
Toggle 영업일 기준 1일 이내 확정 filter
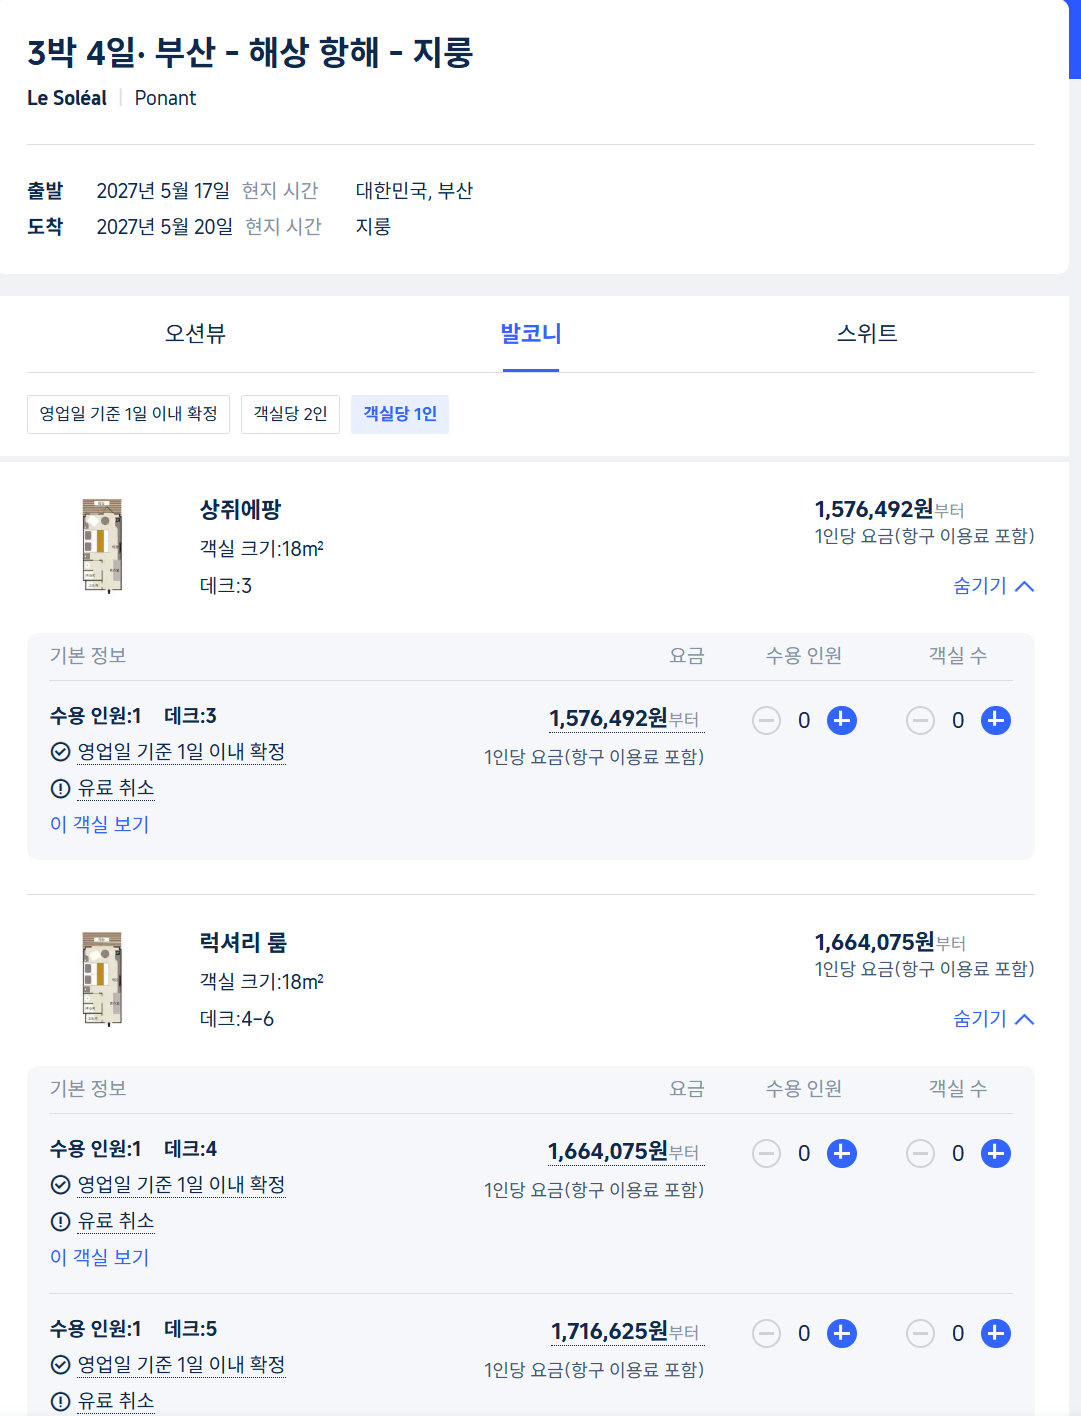[128, 414]
